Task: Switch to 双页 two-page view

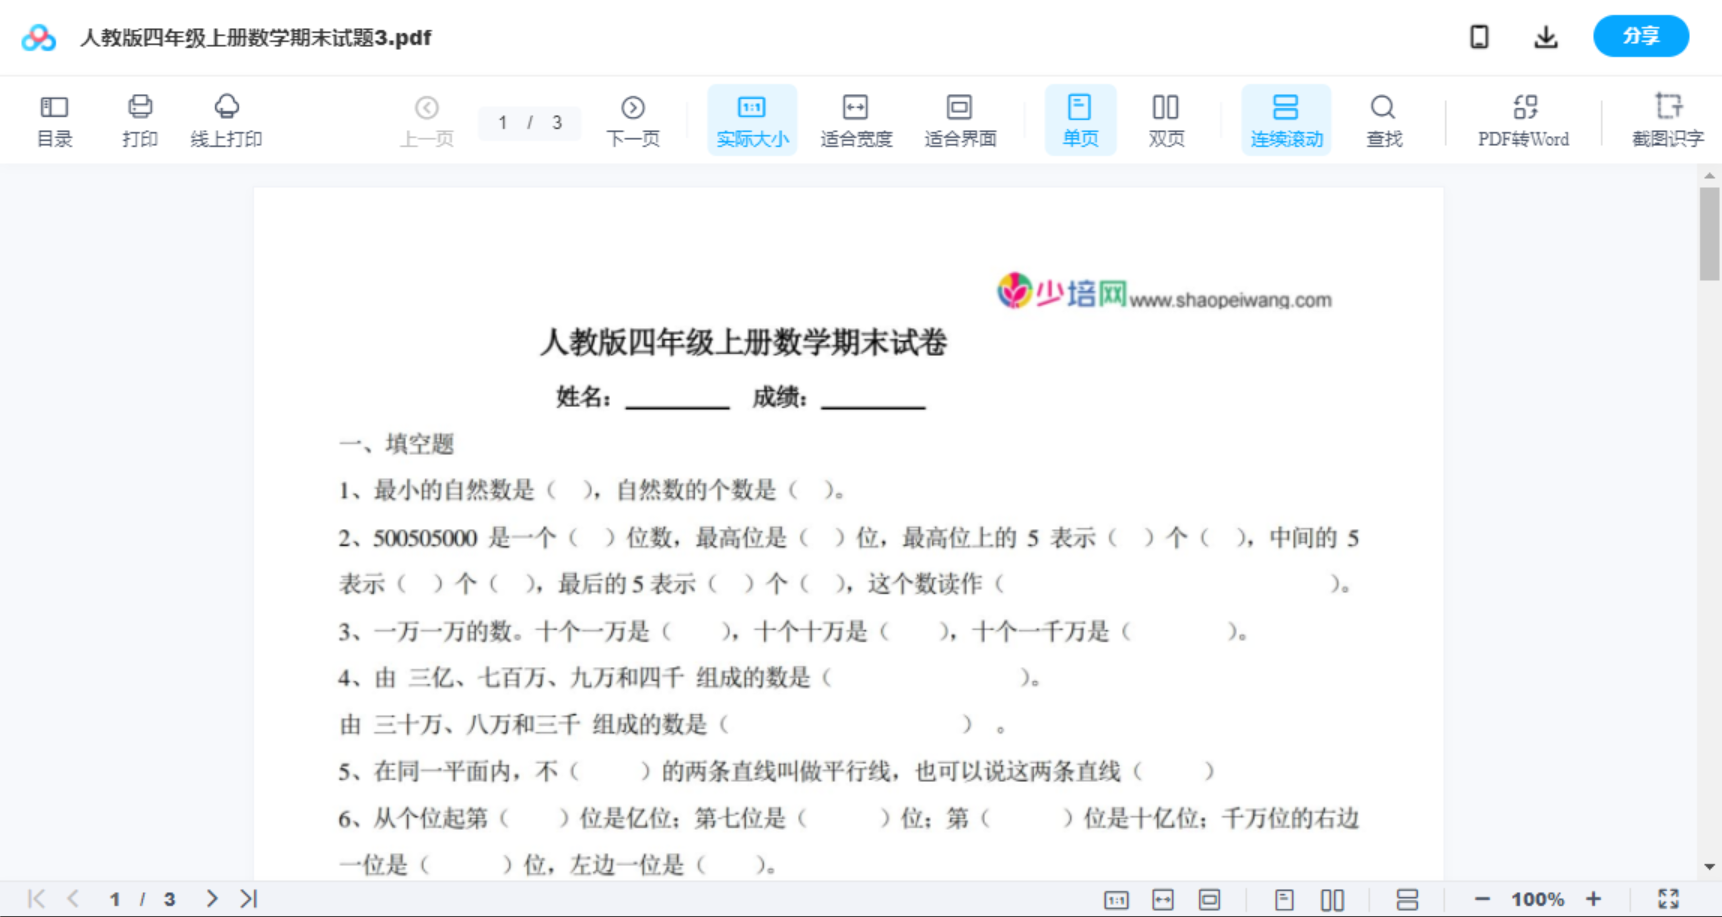Action: (x=1166, y=119)
